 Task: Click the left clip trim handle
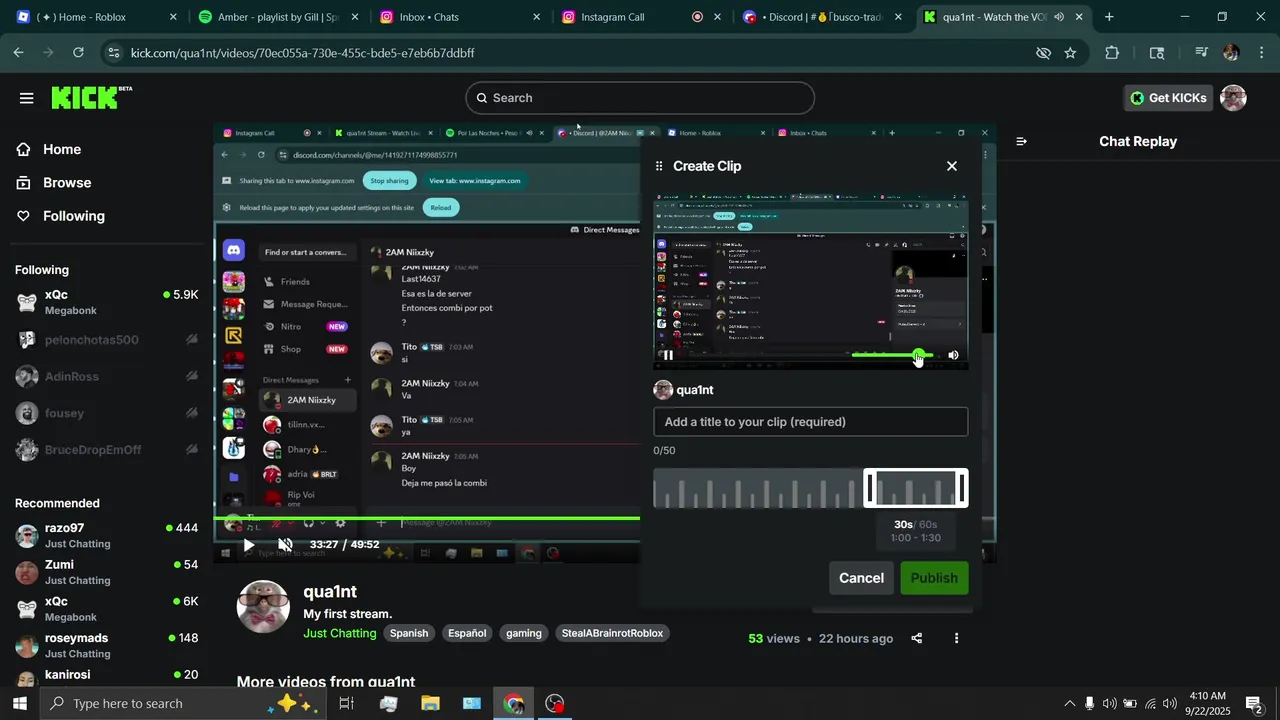(870, 489)
